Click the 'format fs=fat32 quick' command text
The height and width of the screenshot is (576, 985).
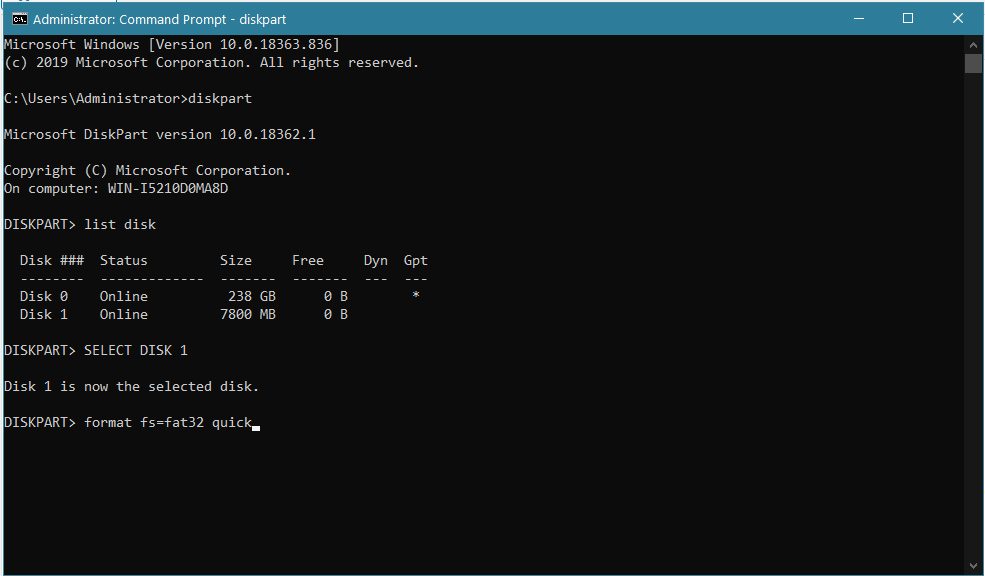click(168, 423)
